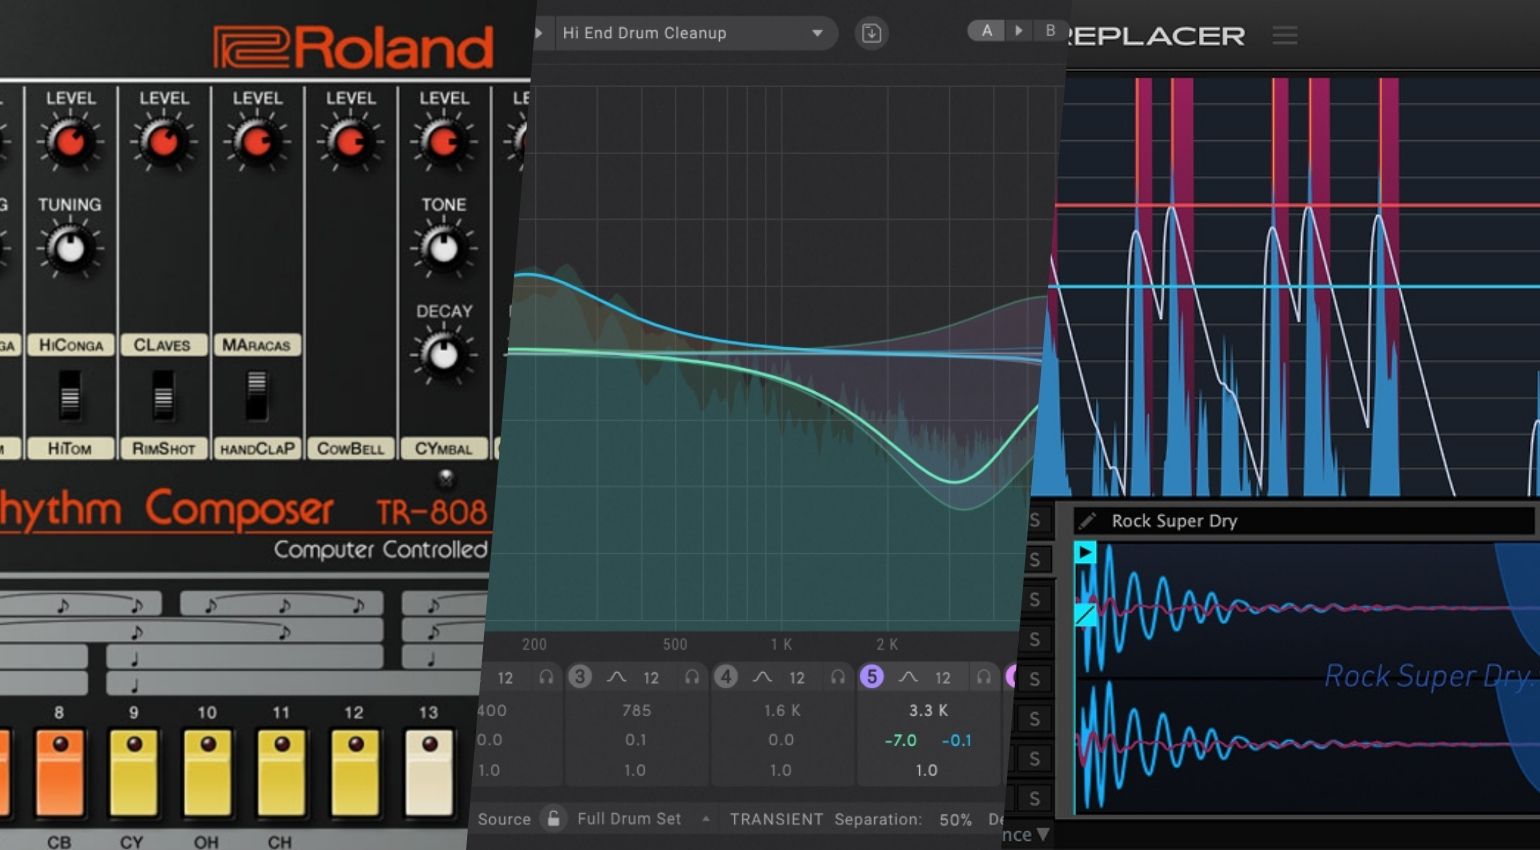Select the TRANSIENT mode label
This screenshot has width=1540, height=850.
coord(776,819)
